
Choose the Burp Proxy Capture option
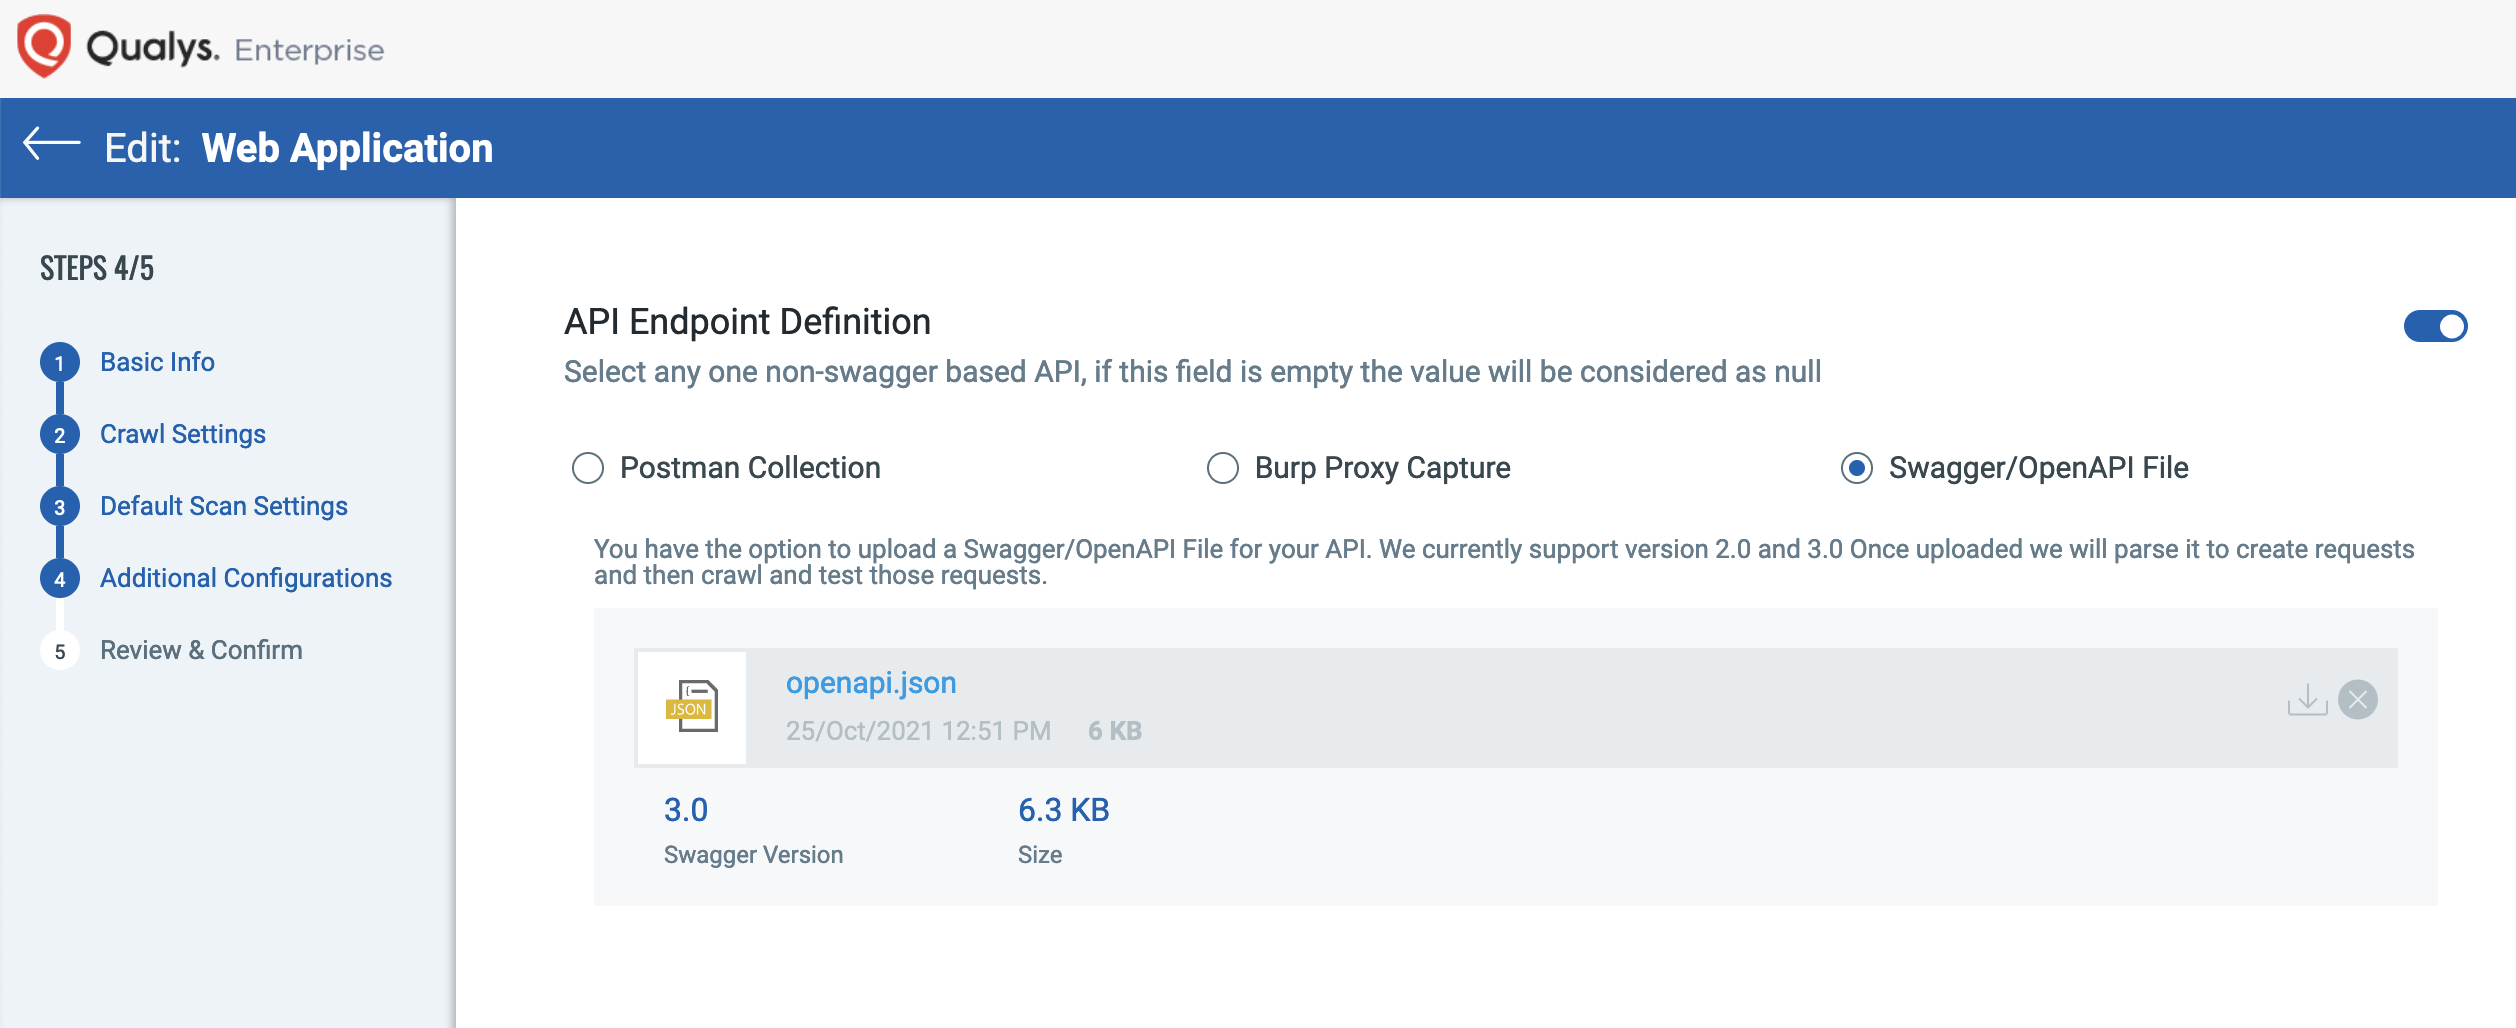point(1222,468)
